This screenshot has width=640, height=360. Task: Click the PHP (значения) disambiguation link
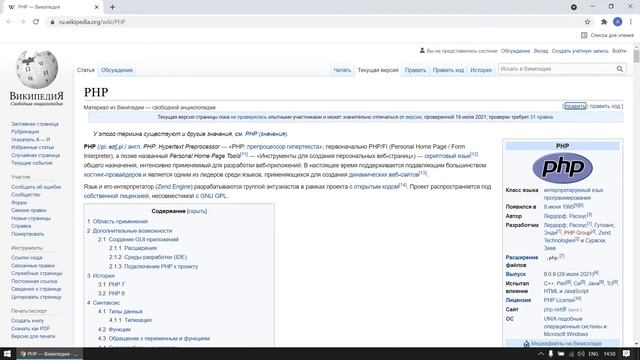click(x=266, y=134)
